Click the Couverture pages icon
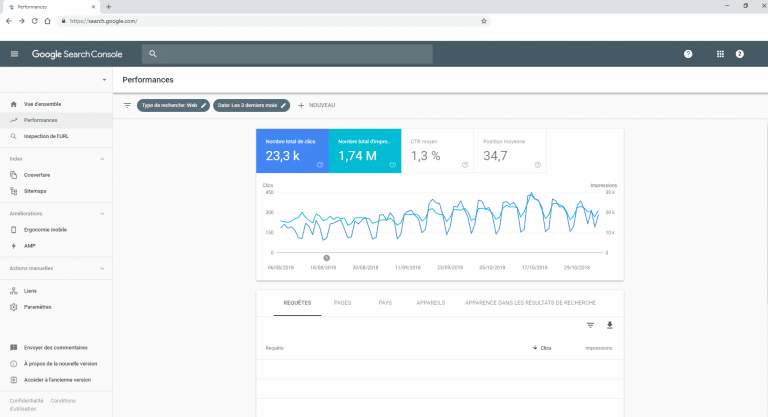 point(14,175)
